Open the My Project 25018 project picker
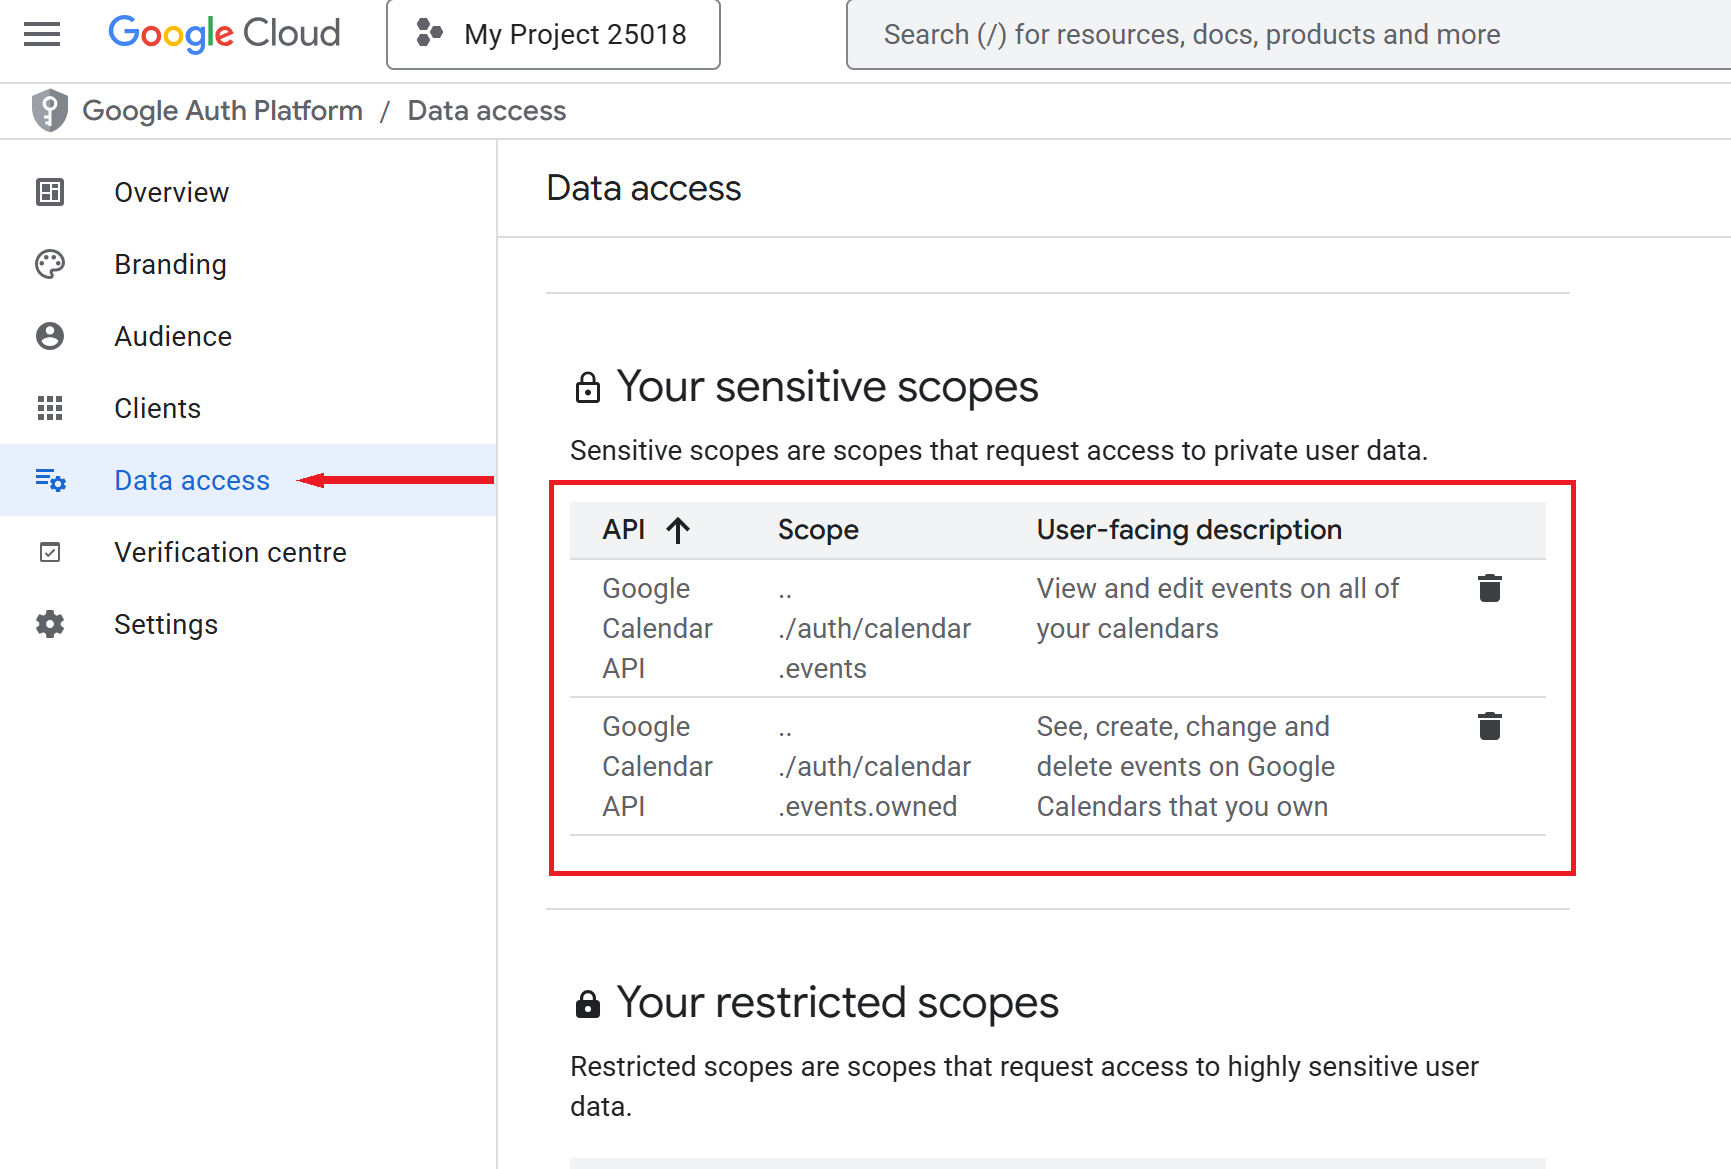This screenshot has height=1169, width=1731. [x=553, y=34]
